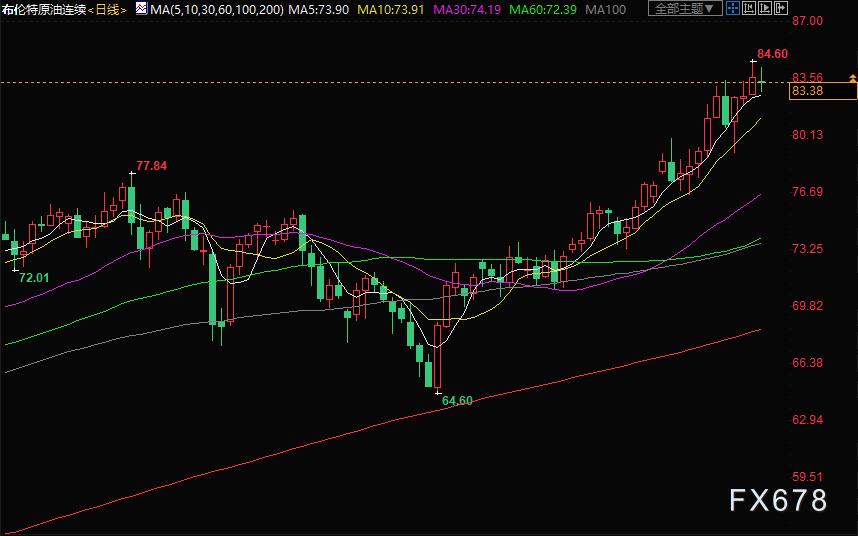Click the jump-to-start range icon
The height and width of the screenshot is (536, 858).
[x=749, y=8]
